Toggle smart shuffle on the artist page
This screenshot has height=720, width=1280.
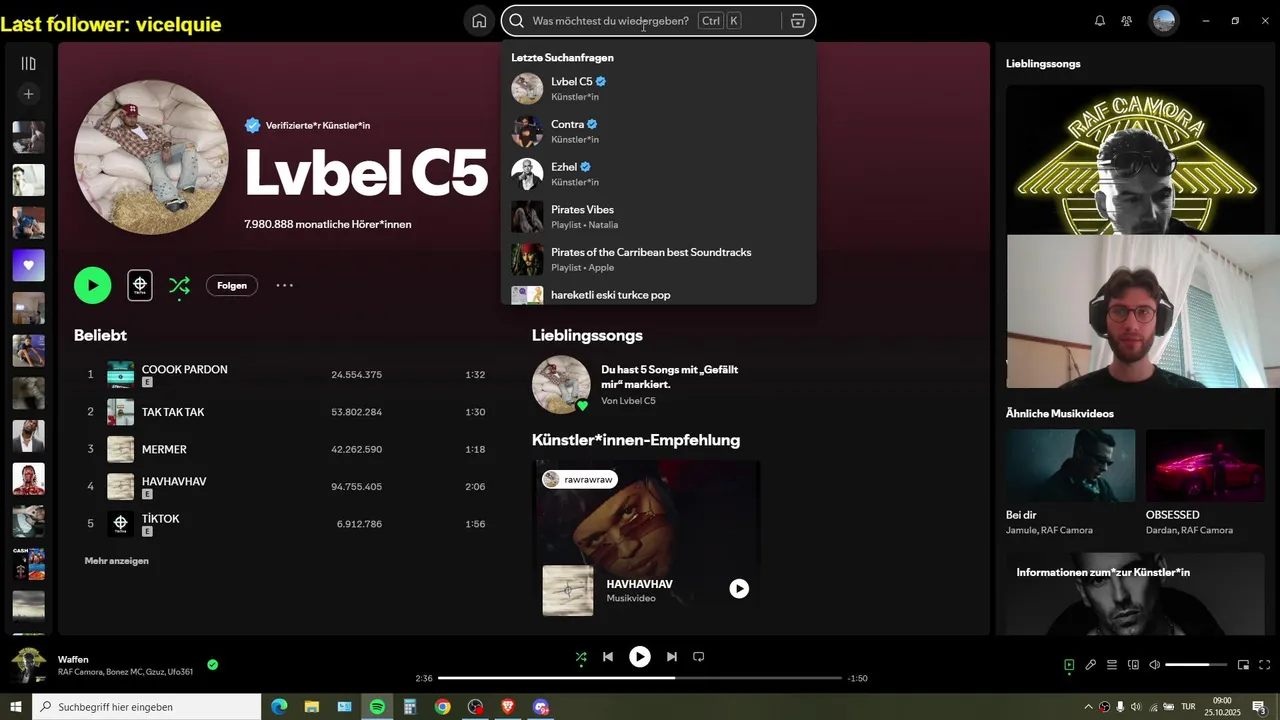179,286
